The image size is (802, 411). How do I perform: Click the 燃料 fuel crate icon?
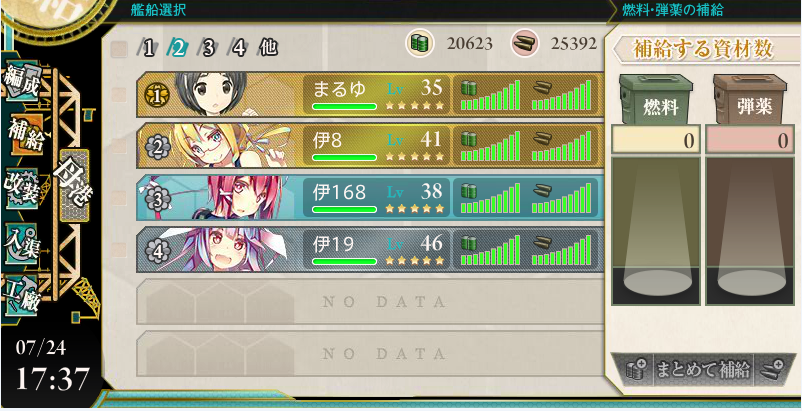click(656, 99)
